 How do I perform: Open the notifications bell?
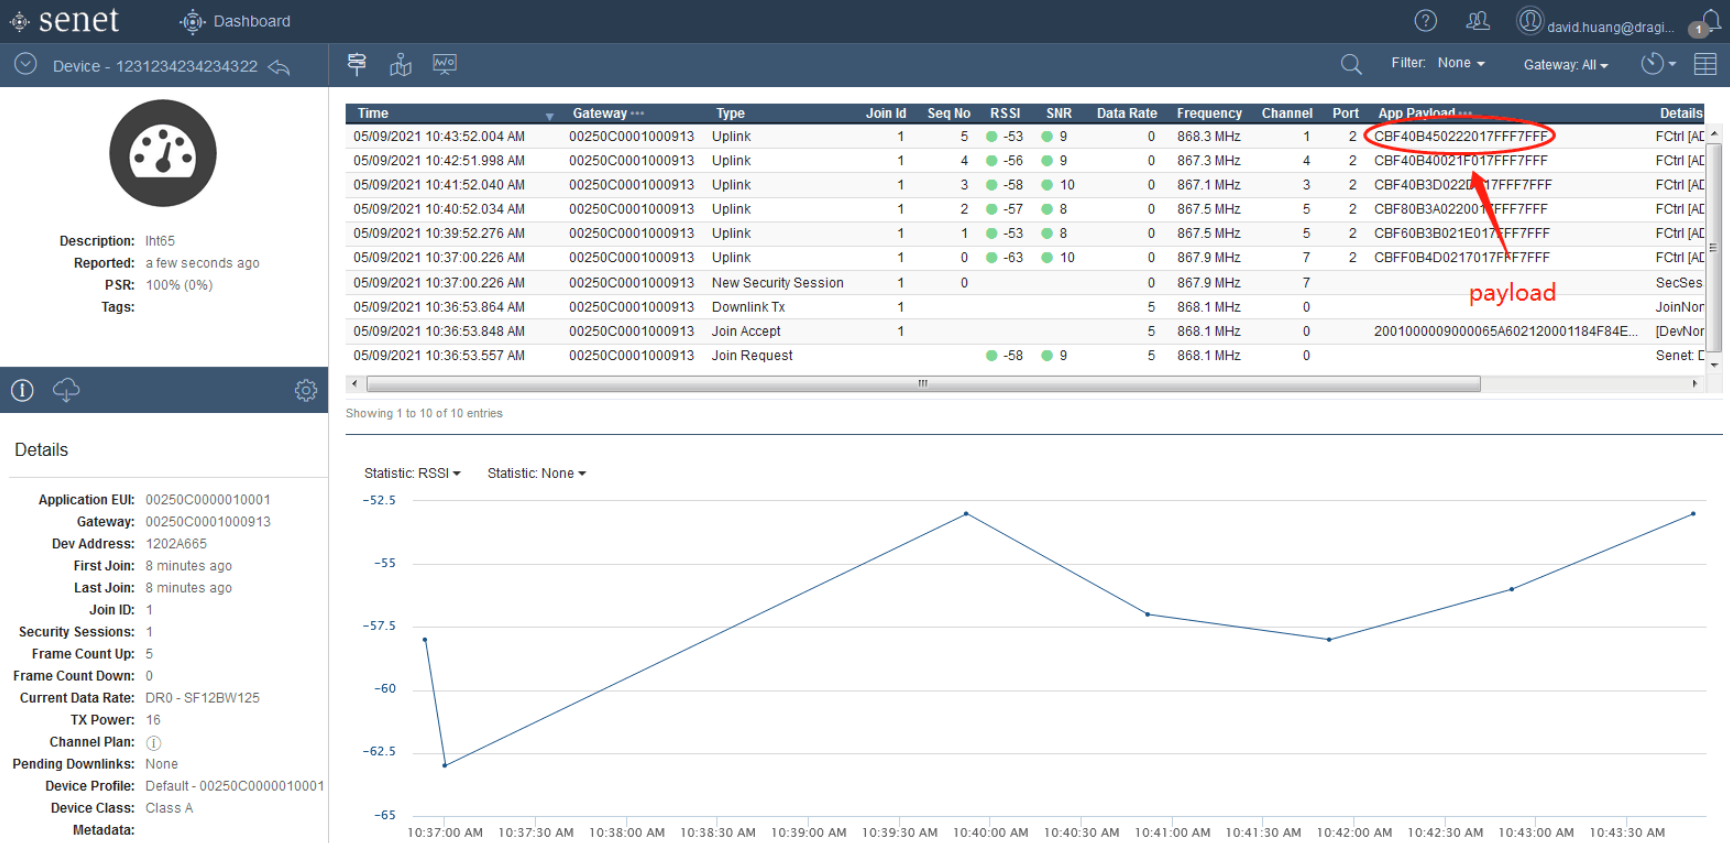tap(1711, 22)
